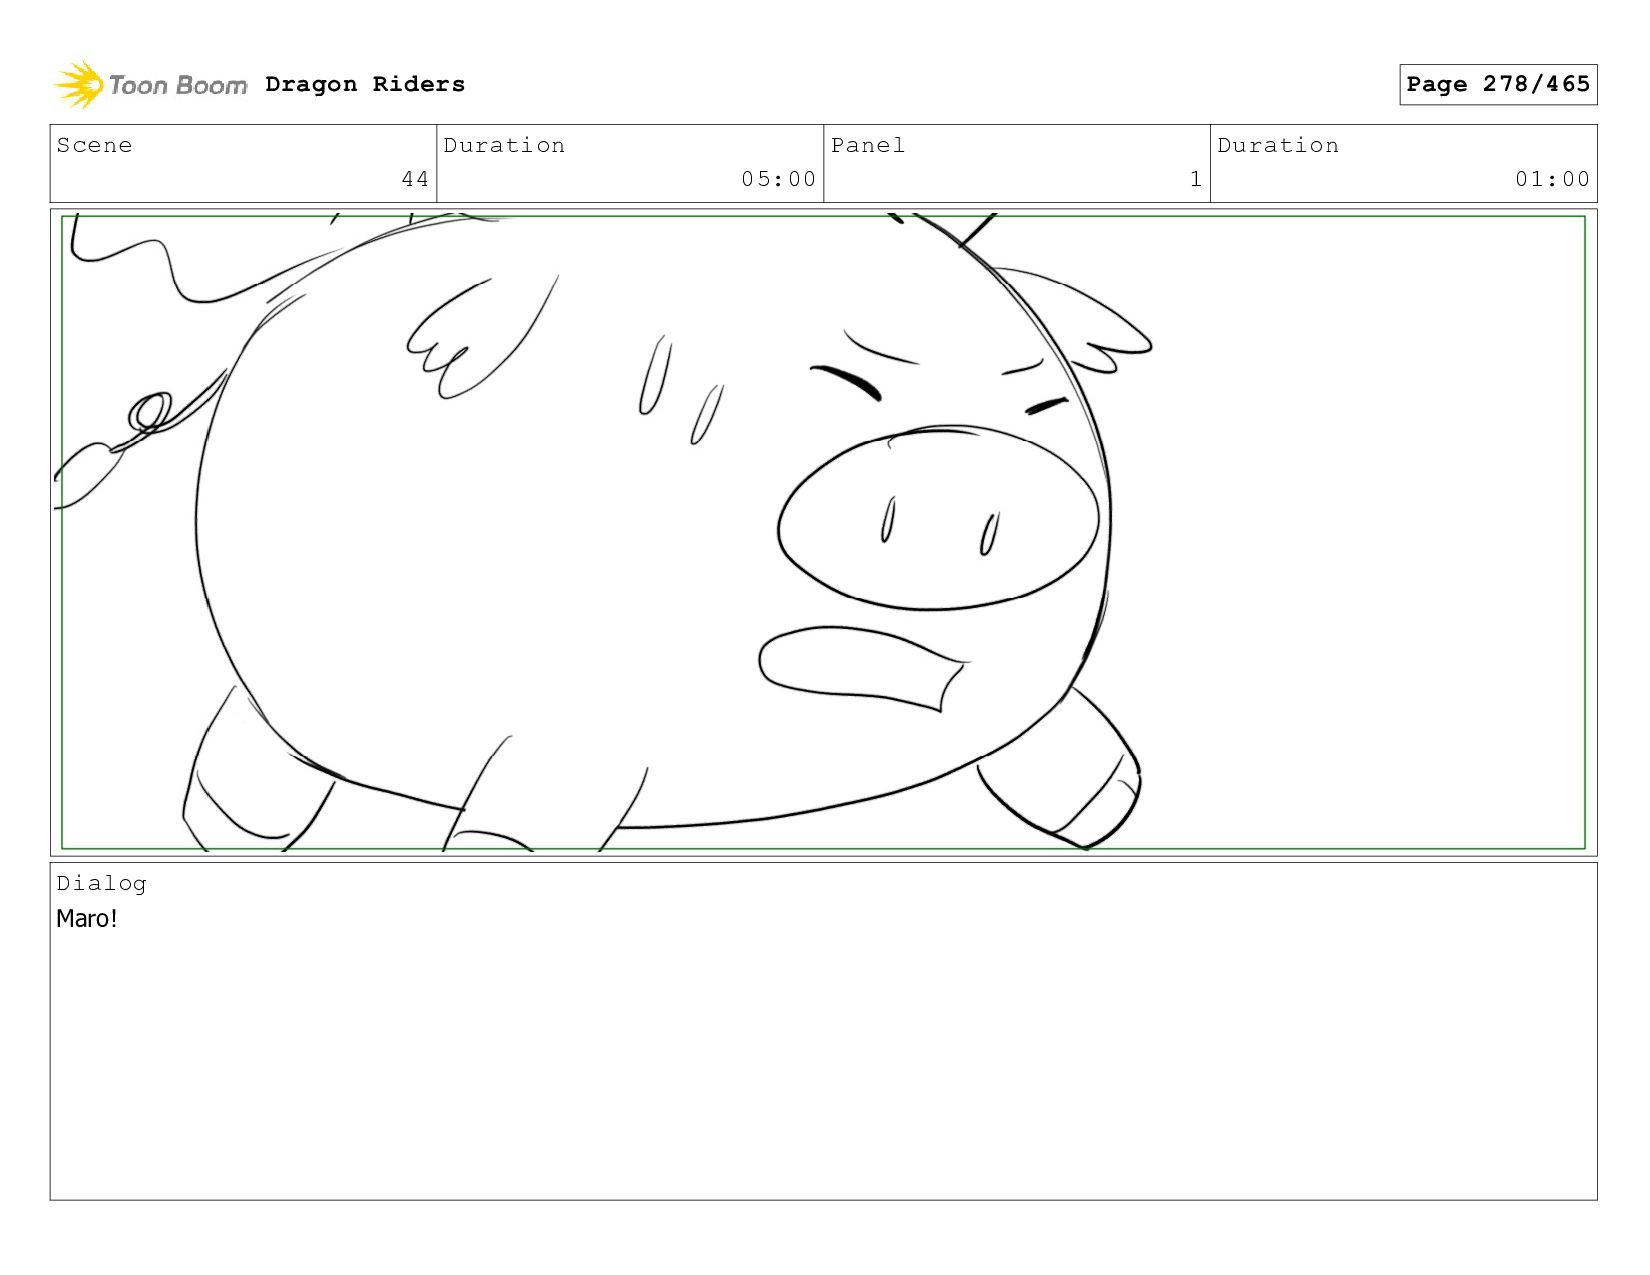Viewport: 1650px width, 1275px height.
Task: Click the dialog text Maro!
Action: pos(87,918)
